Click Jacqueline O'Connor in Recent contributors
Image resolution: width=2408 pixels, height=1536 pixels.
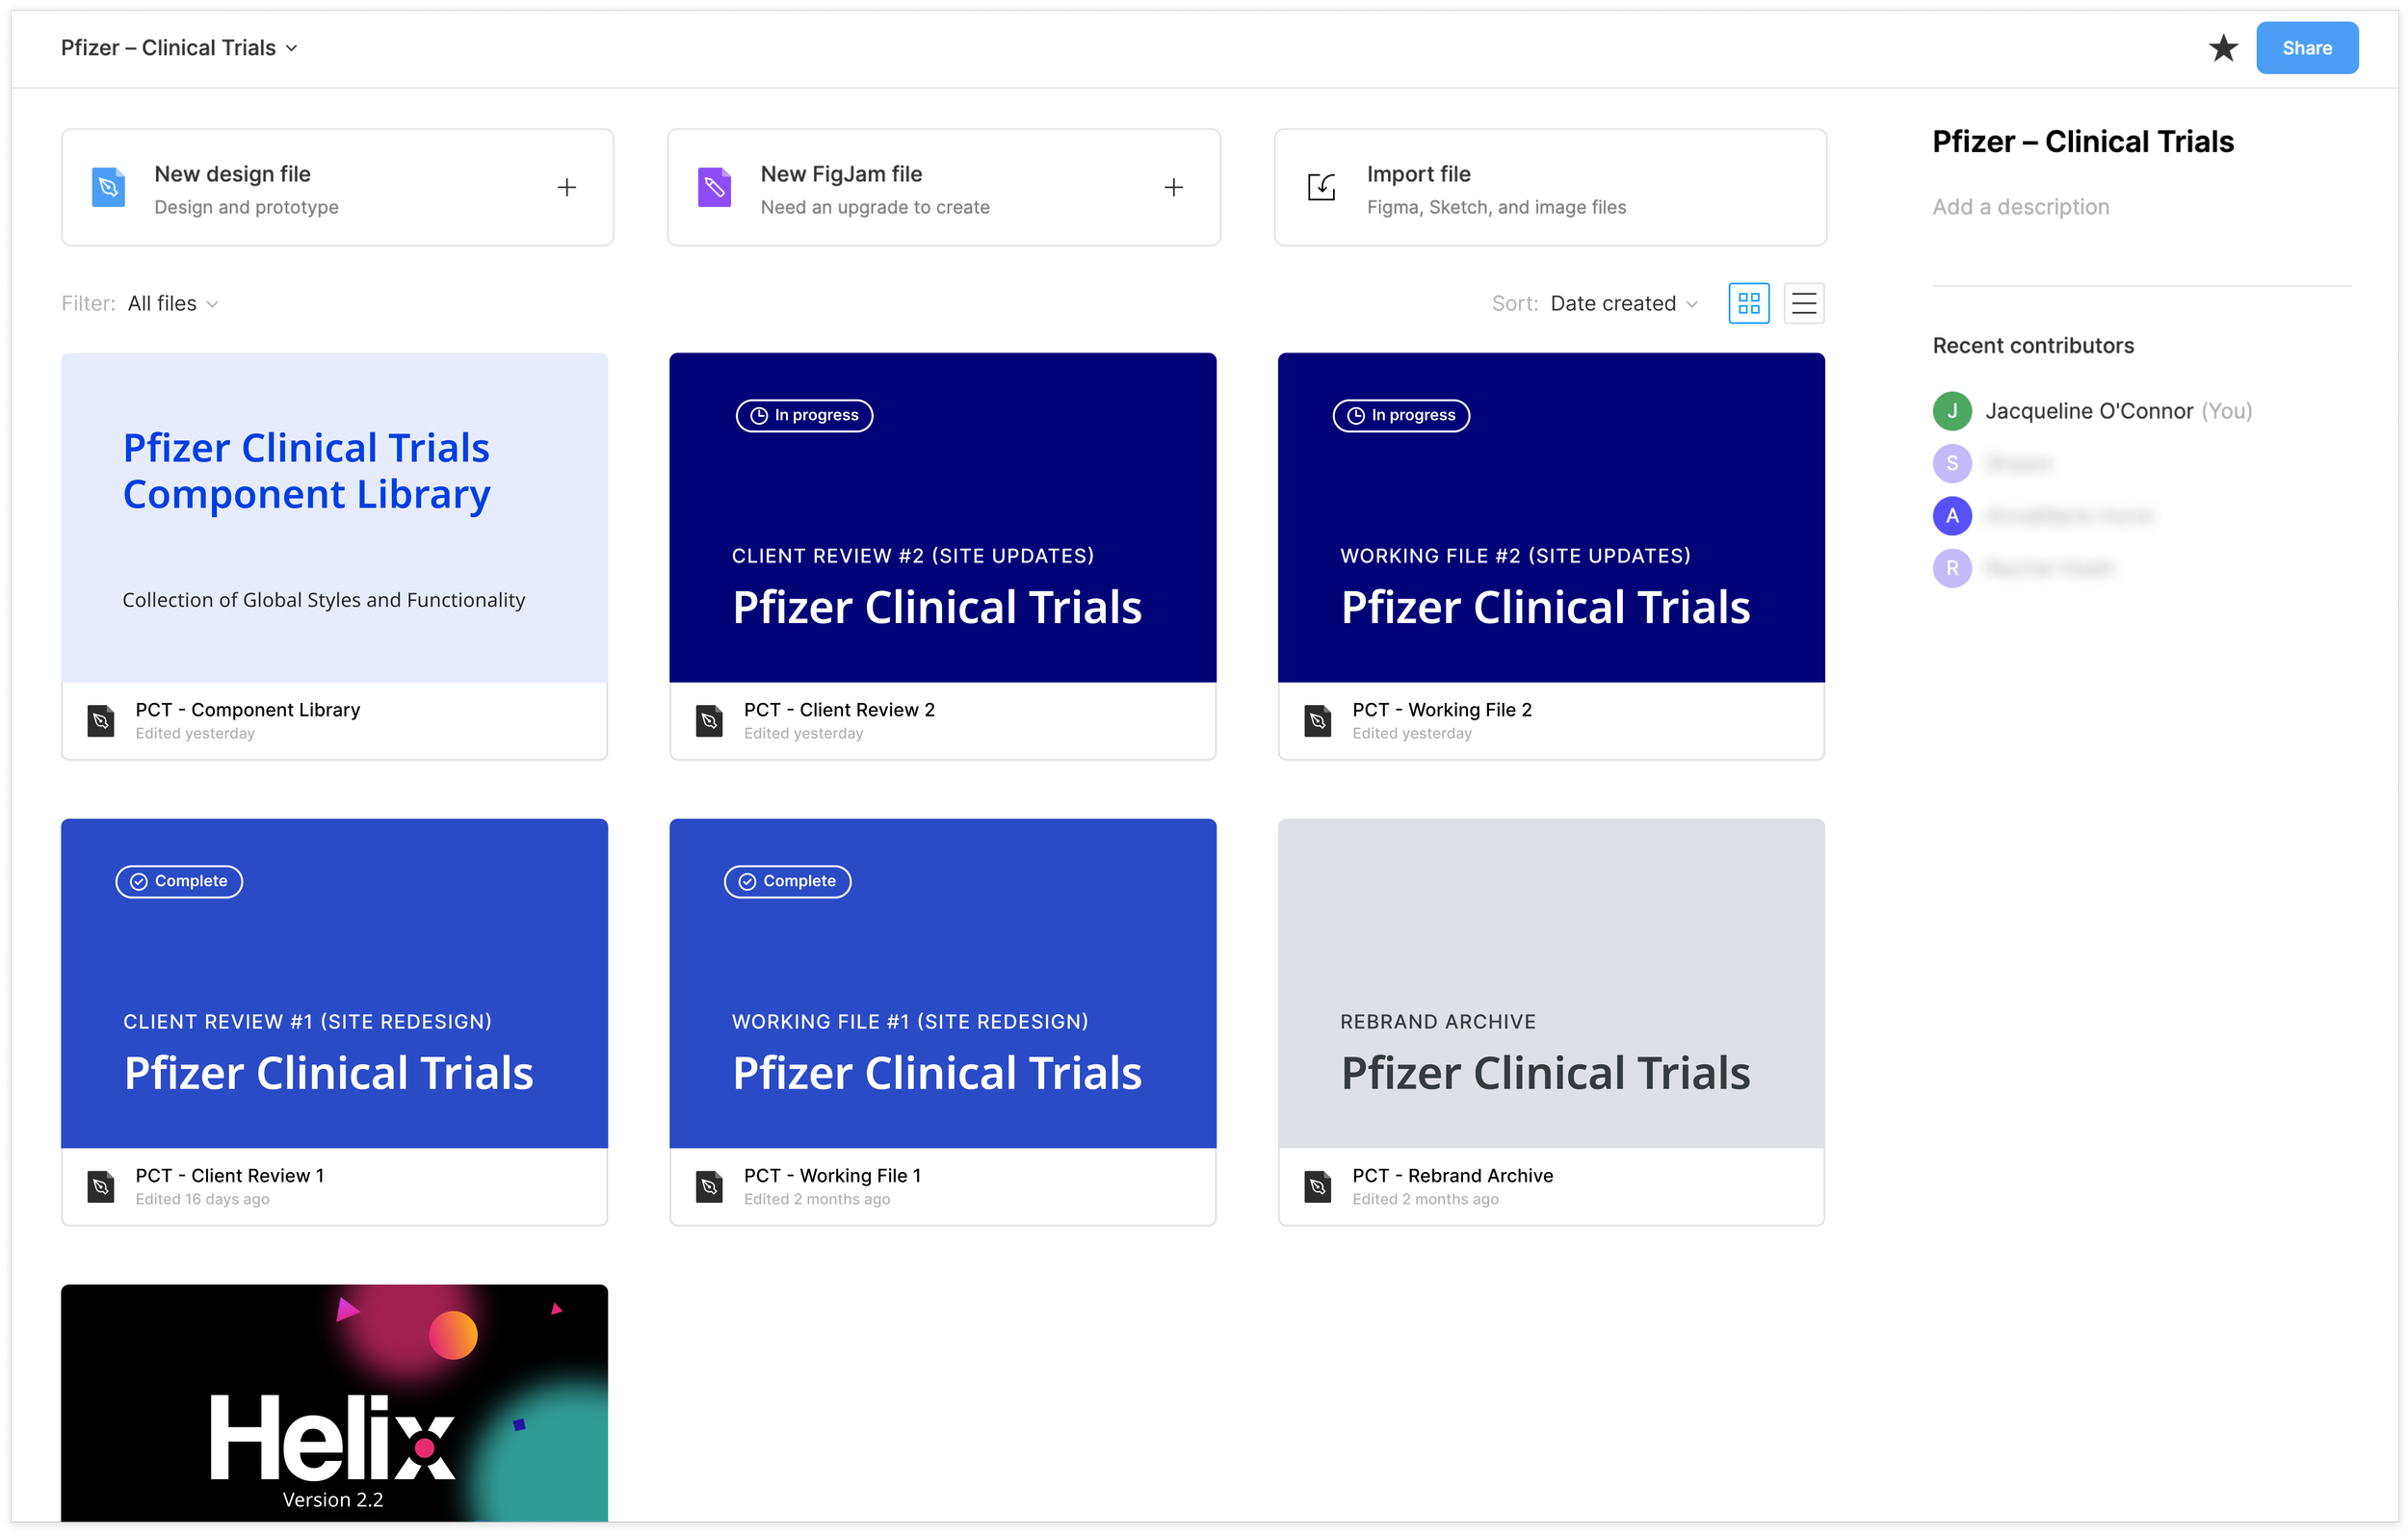(x=2089, y=410)
